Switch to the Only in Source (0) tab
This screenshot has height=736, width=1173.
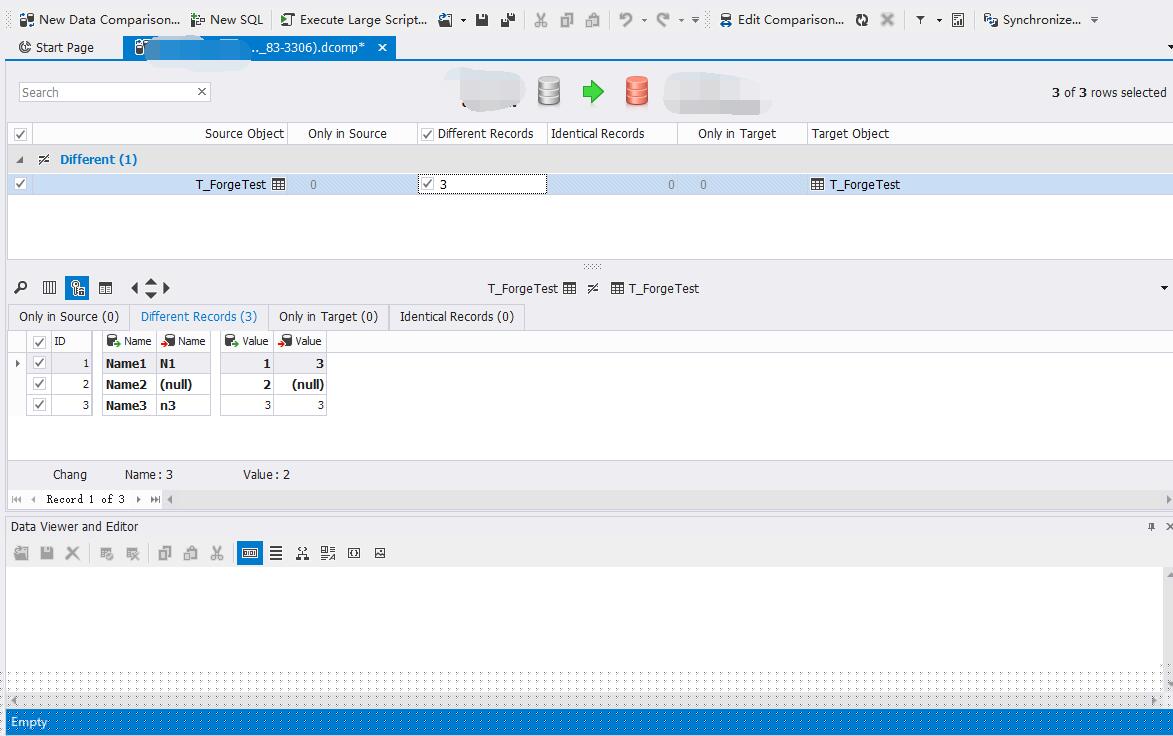(68, 317)
